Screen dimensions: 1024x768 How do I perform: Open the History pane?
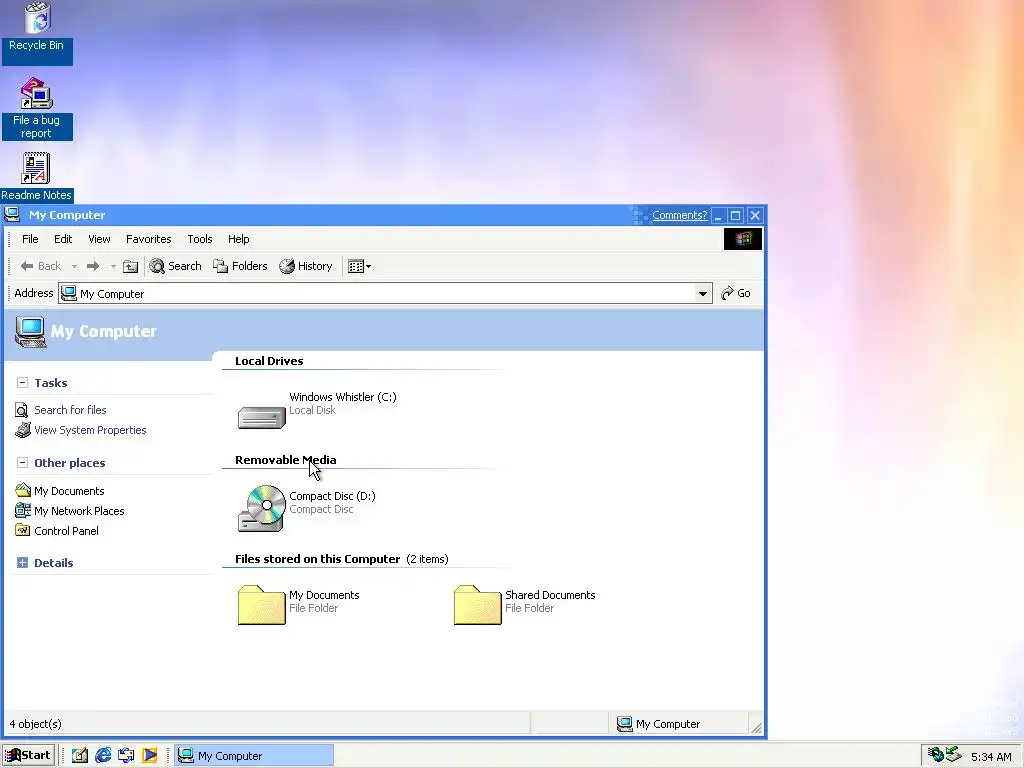coord(306,266)
